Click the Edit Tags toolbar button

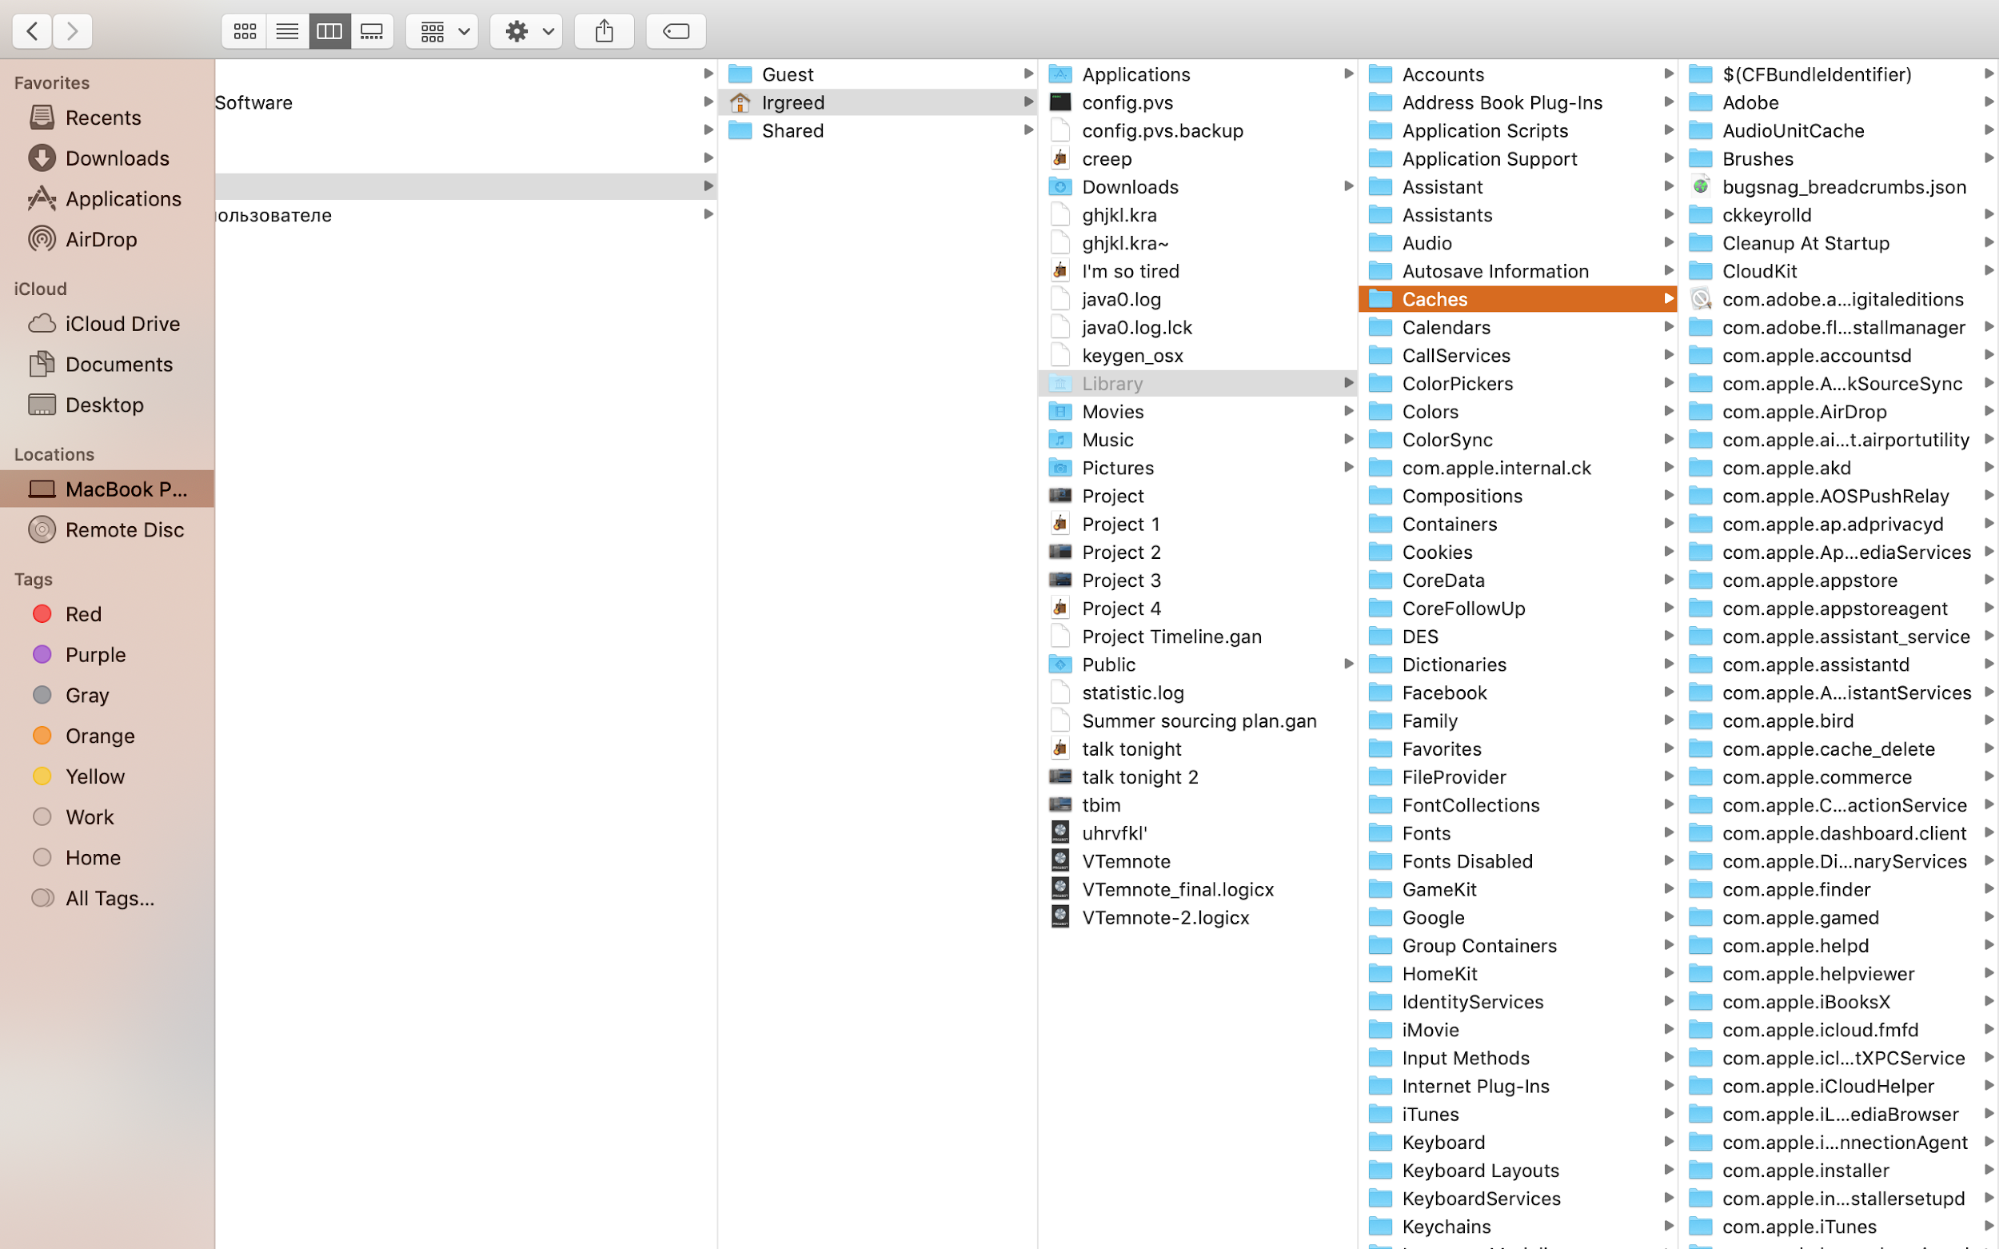click(x=676, y=31)
